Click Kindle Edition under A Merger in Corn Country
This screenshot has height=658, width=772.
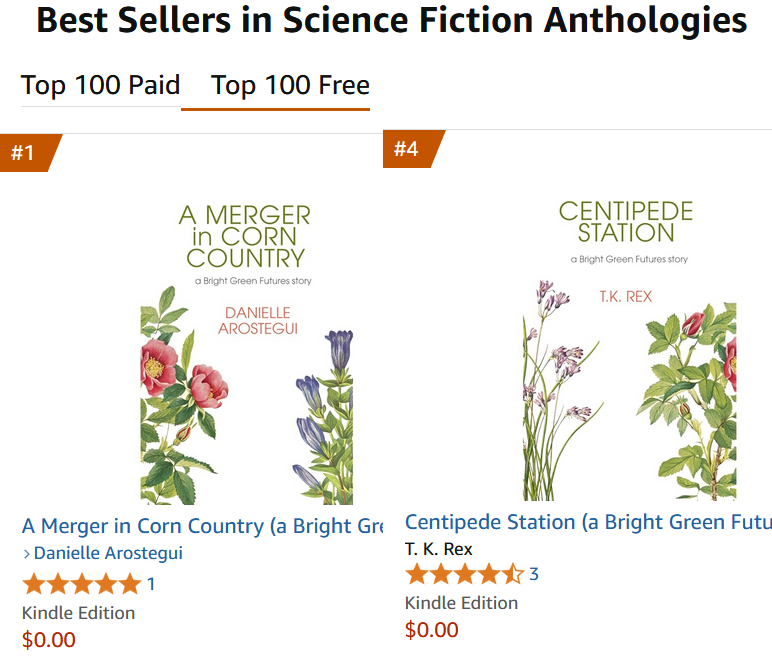pos(79,613)
